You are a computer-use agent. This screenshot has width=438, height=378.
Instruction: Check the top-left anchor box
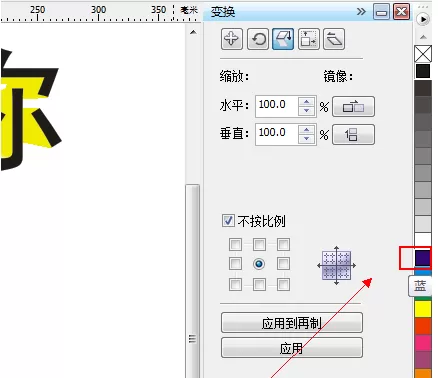click(x=235, y=244)
